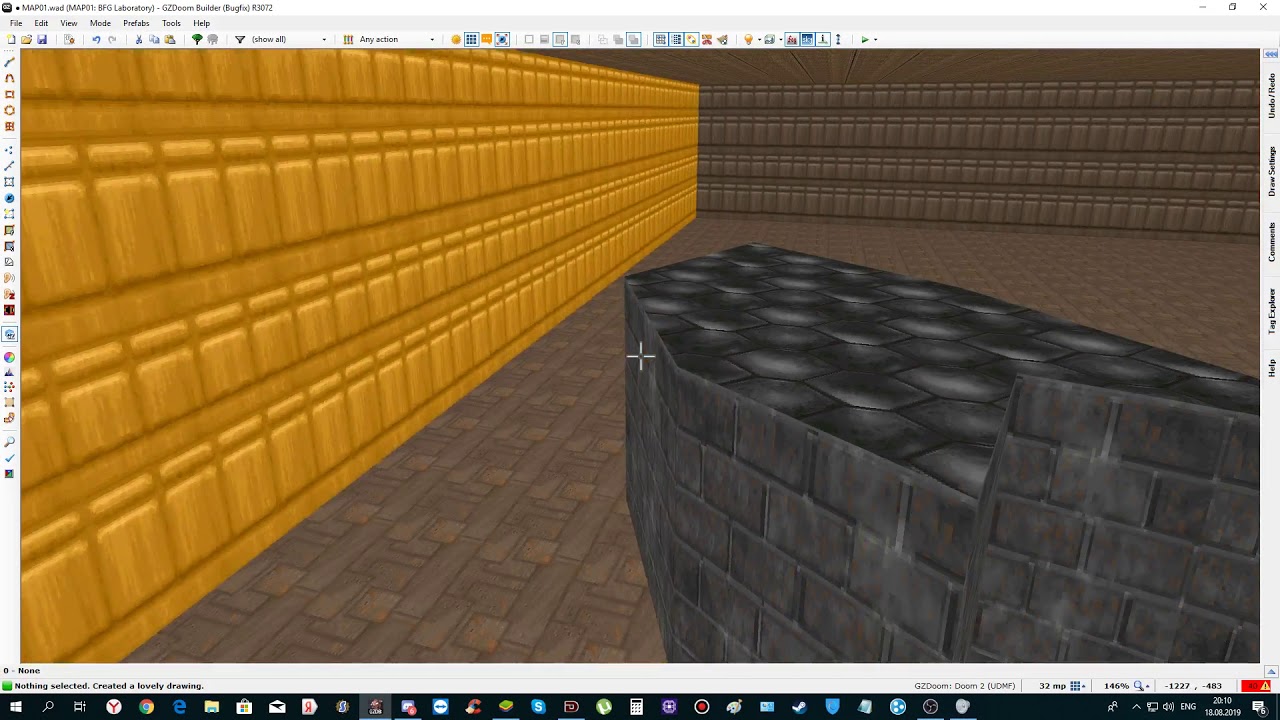Redo the last undone action
Viewport: 1280px width, 720px height.
click(112, 39)
